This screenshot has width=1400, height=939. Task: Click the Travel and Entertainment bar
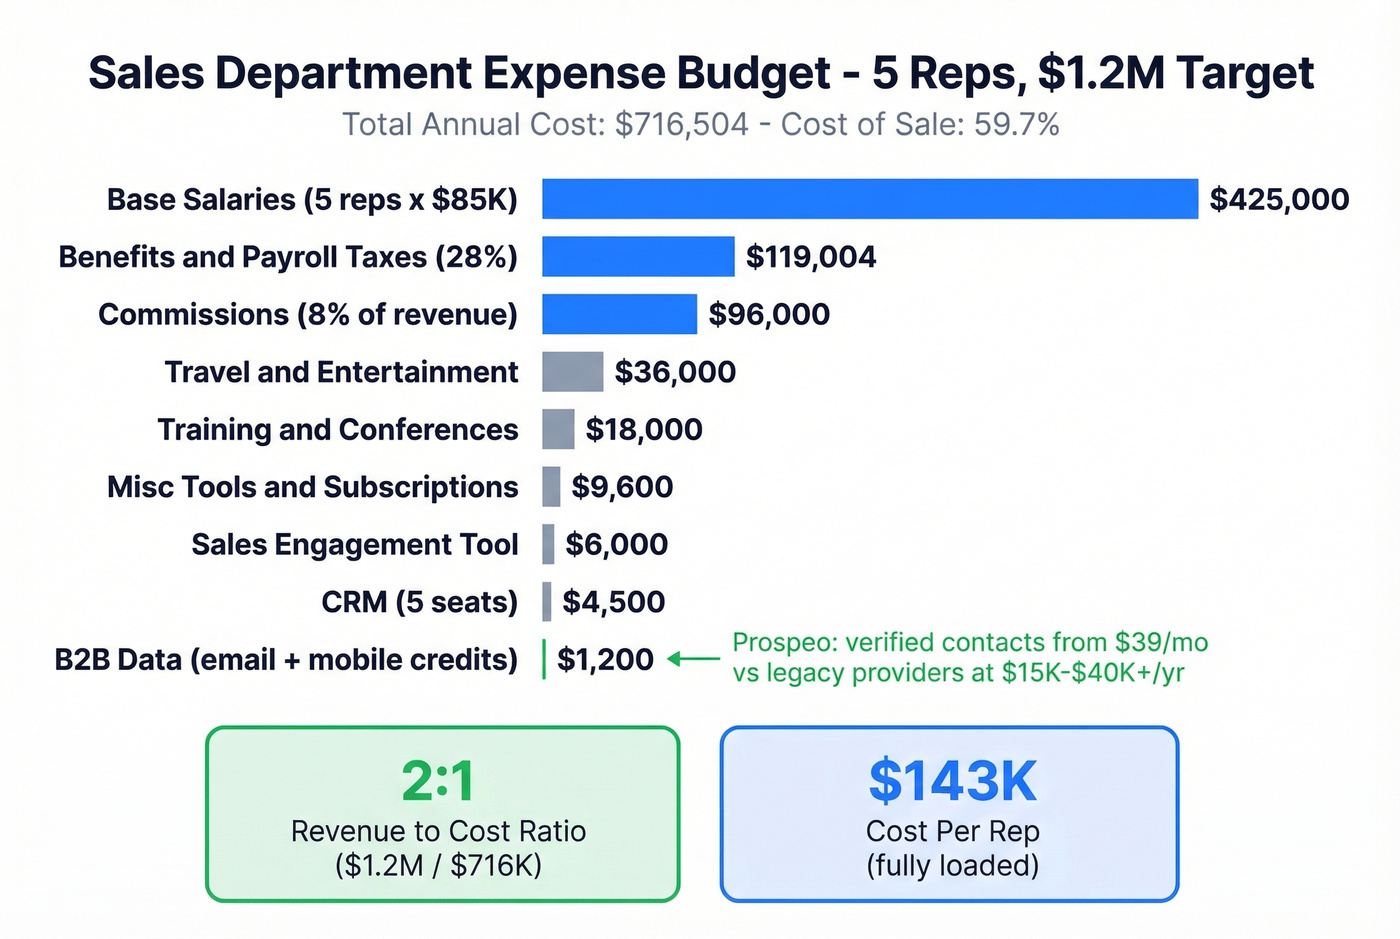(573, 371)
